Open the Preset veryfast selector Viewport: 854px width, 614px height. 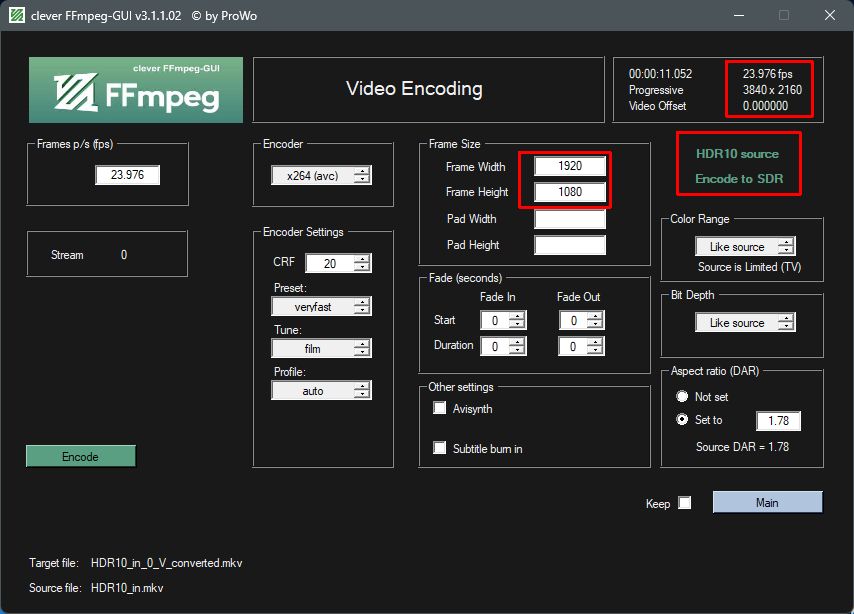pos(321,306)
